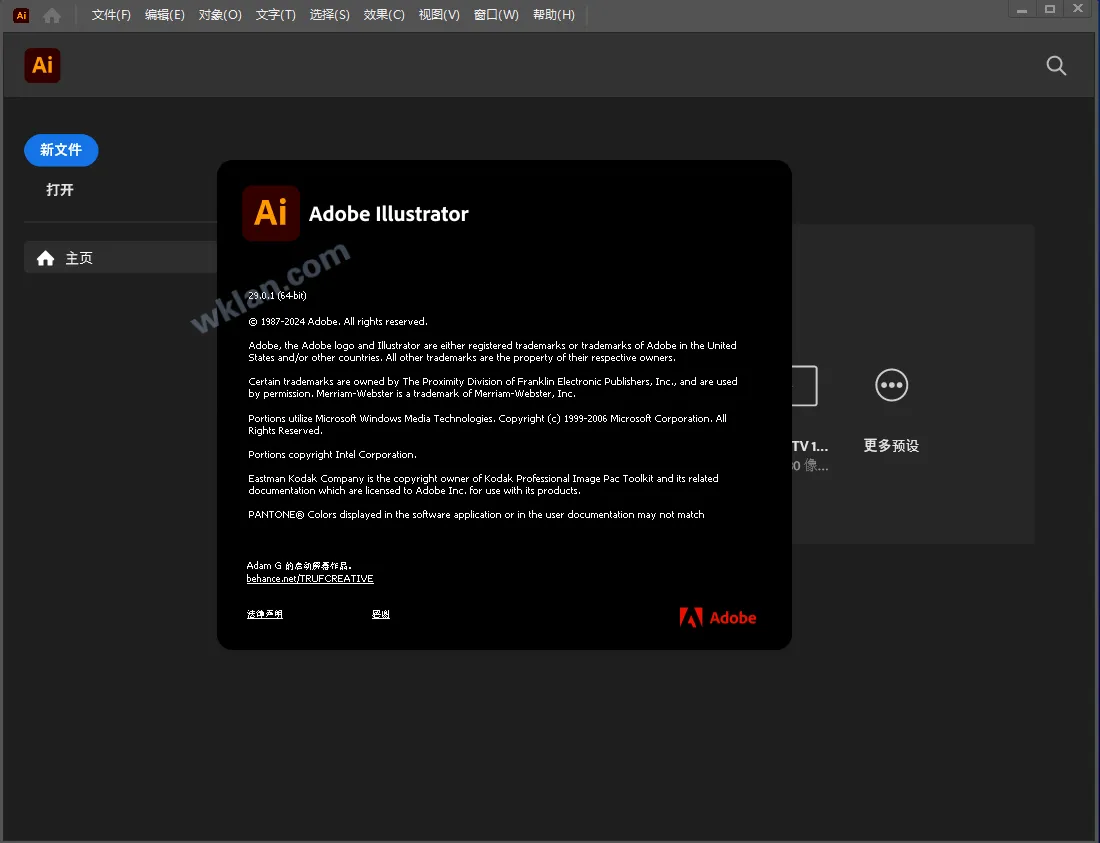The height and width of the screenshot is (843, 1100).
Task: Click the blue 新文件 button
Action: [x=61, y=150]
